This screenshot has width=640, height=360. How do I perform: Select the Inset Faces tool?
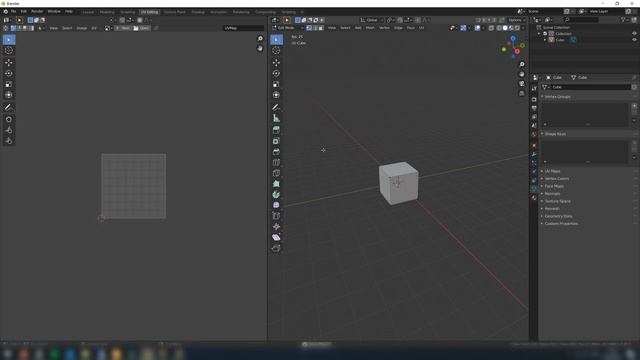click(276, 141)
